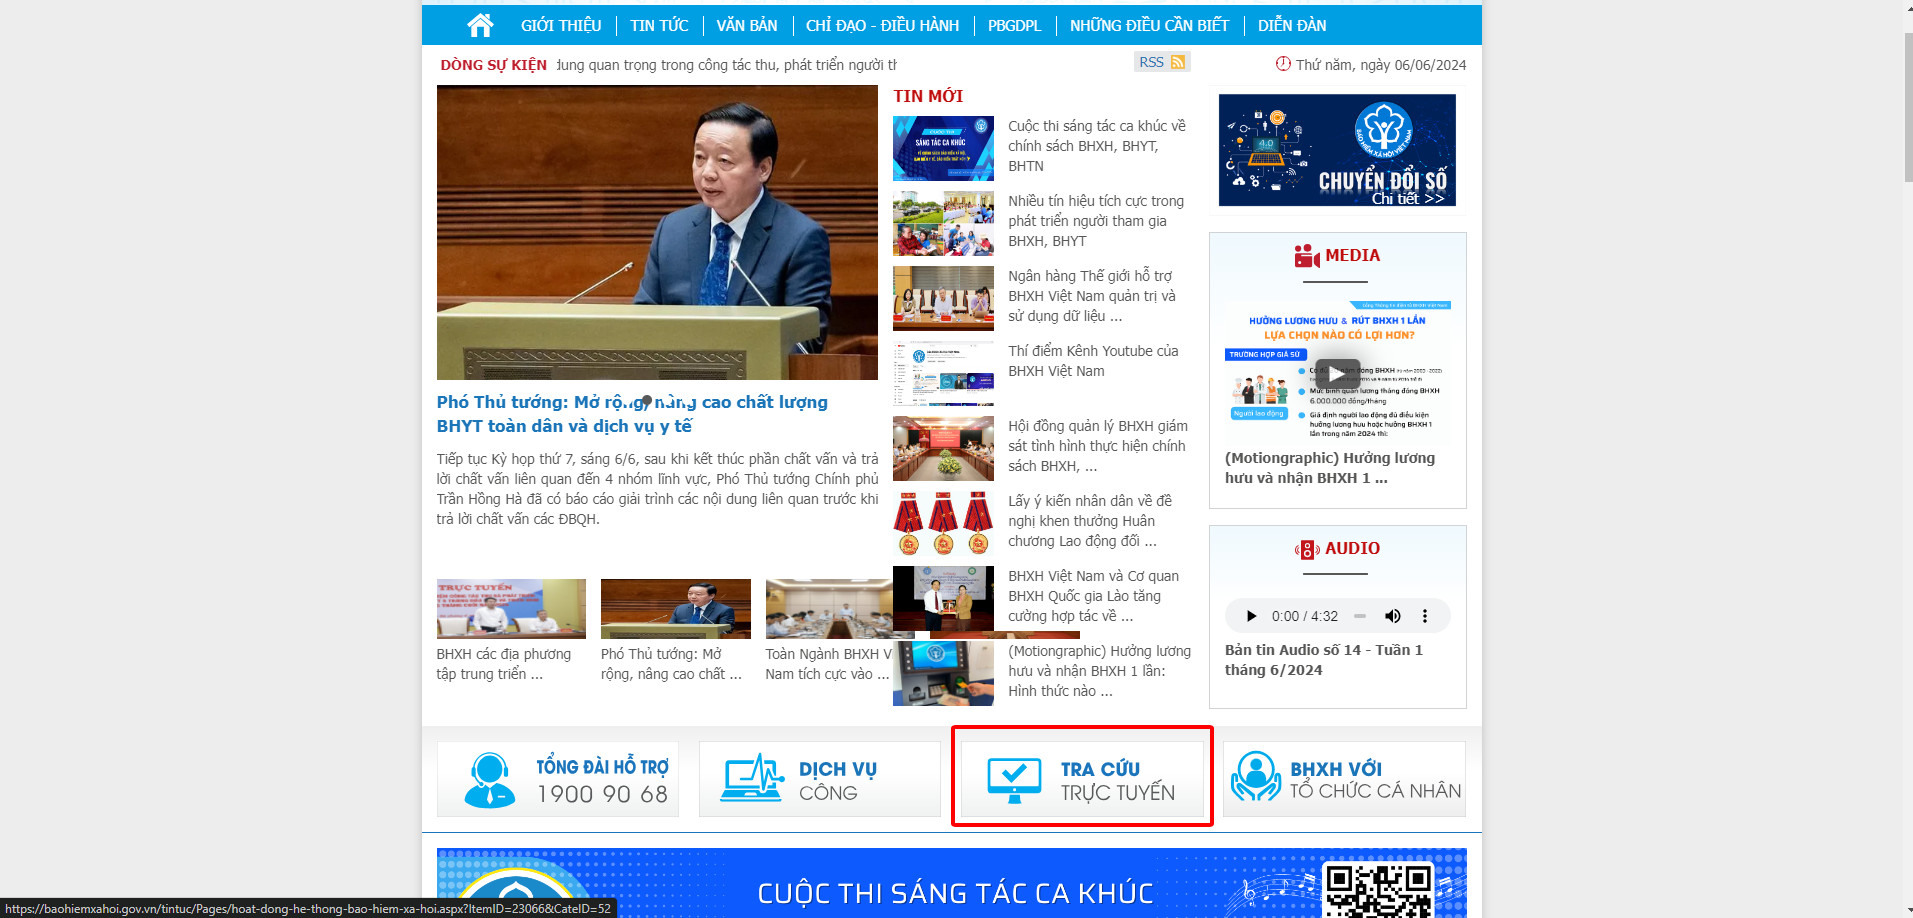
Task: Open the Tin tức menu
Action: point(659,25)
